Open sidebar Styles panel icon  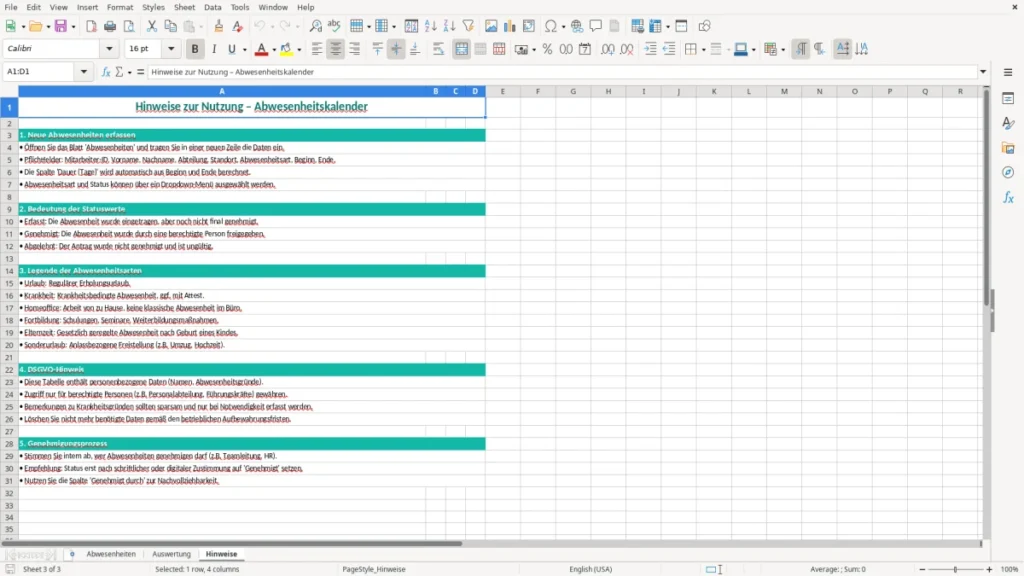point(1008,123)
